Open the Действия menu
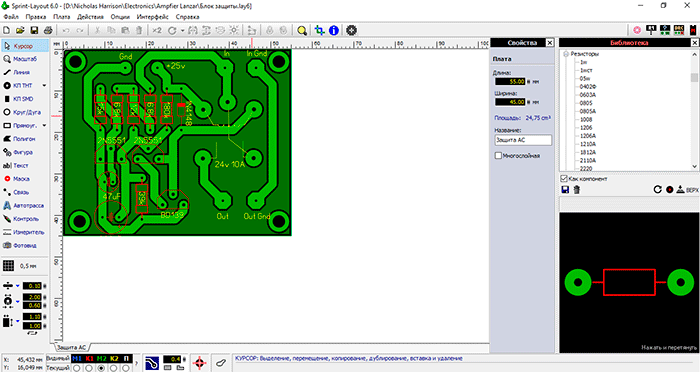The height and width of the screenshot is (372, 700). coord(90,17)
